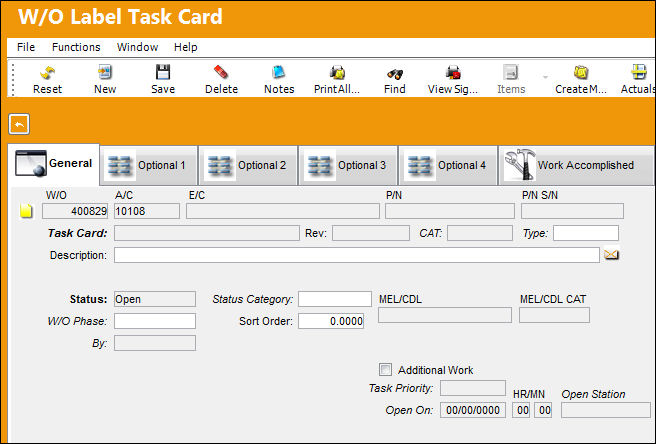Click the By input field

155,343
